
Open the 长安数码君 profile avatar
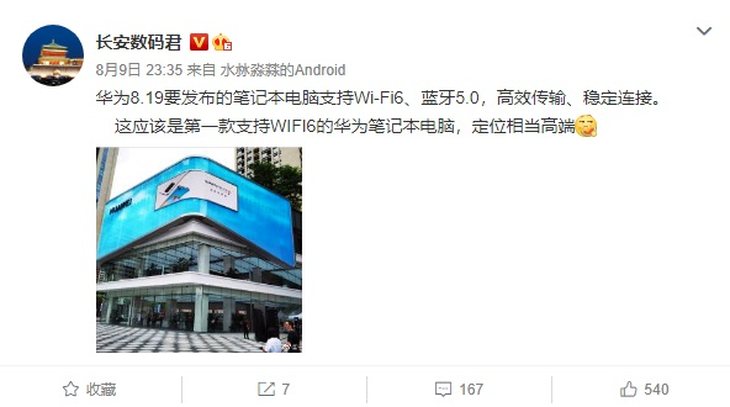pos(53,55)
